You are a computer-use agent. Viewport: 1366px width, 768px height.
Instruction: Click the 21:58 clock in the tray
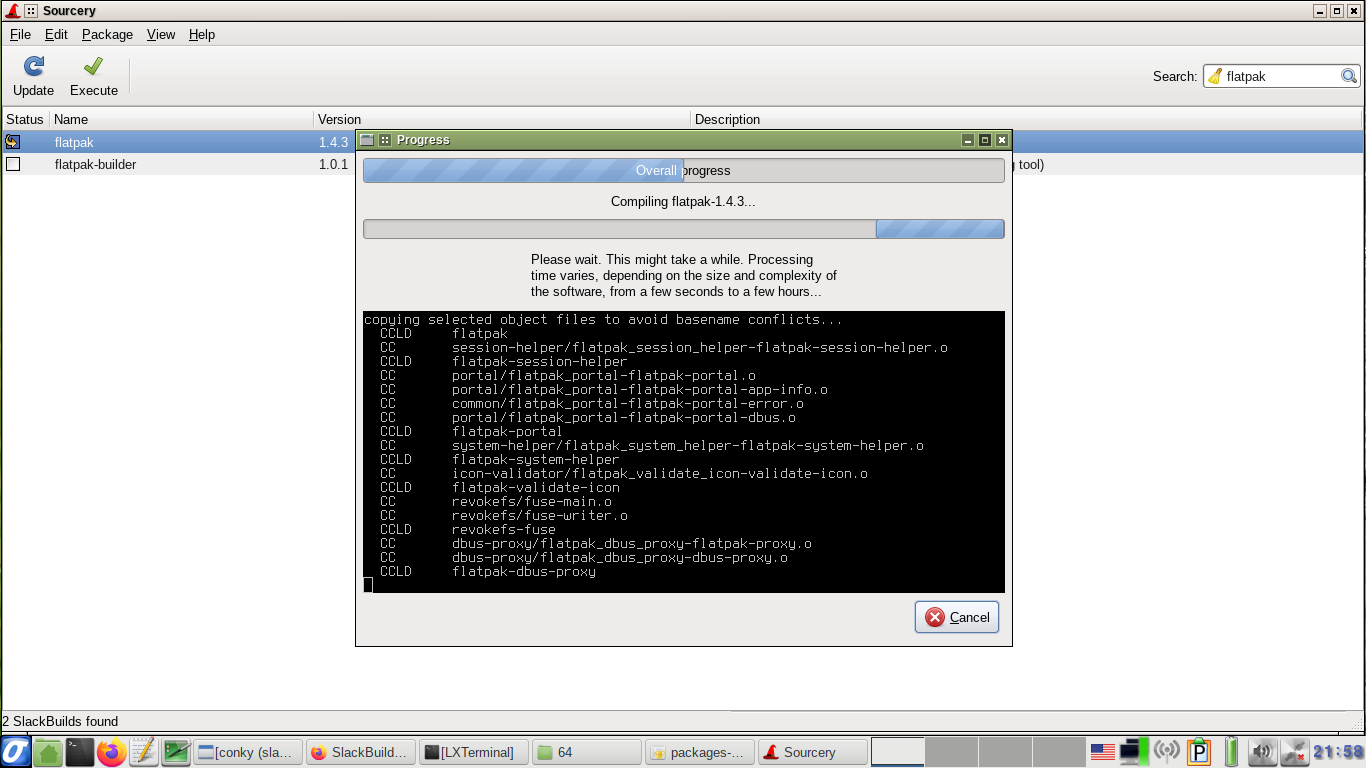[1338, 752]
